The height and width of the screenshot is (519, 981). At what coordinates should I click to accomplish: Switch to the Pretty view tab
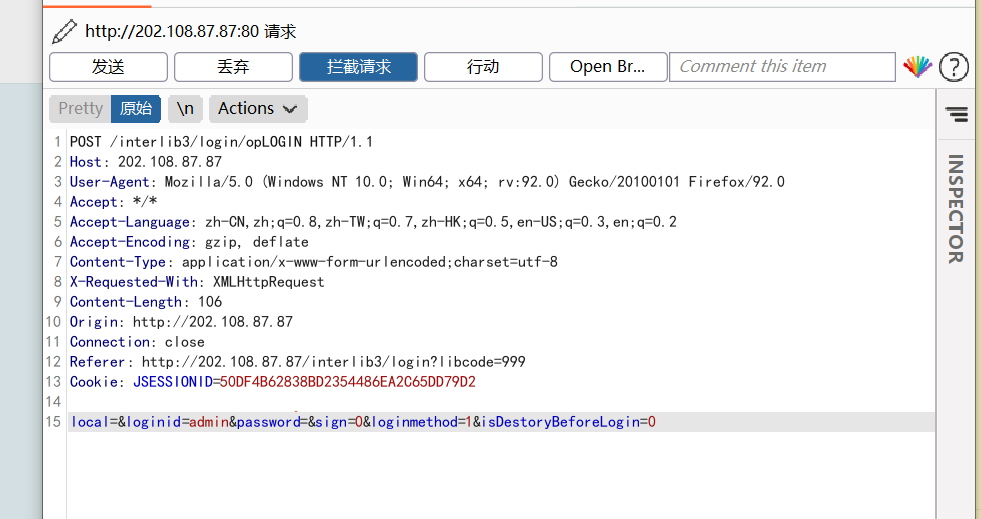(x=80, y=109)
